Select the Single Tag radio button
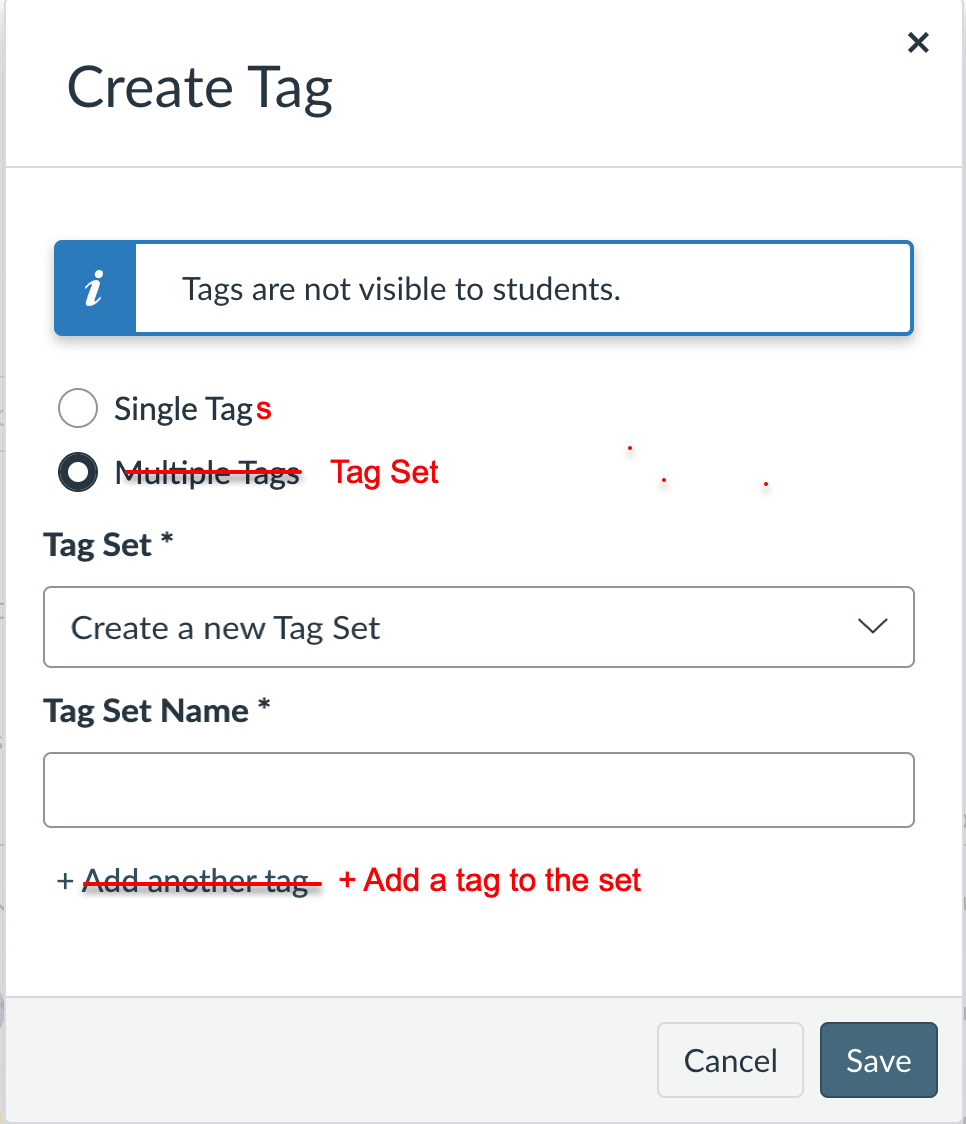966x1124 pixels. point(78,408)
